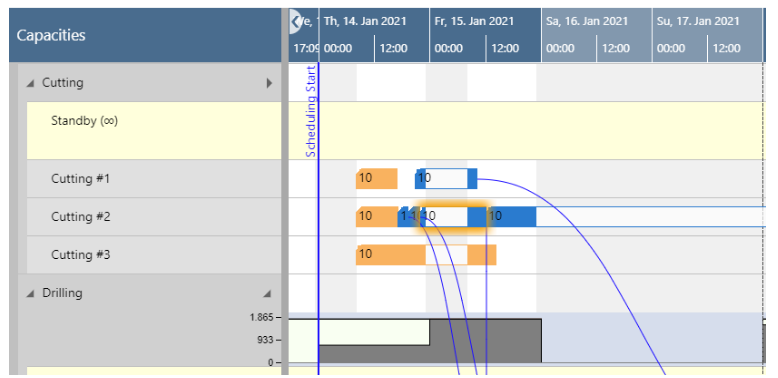Click the long orange operation on Cutting #3

pyautogui.click(x=426, y=255)
